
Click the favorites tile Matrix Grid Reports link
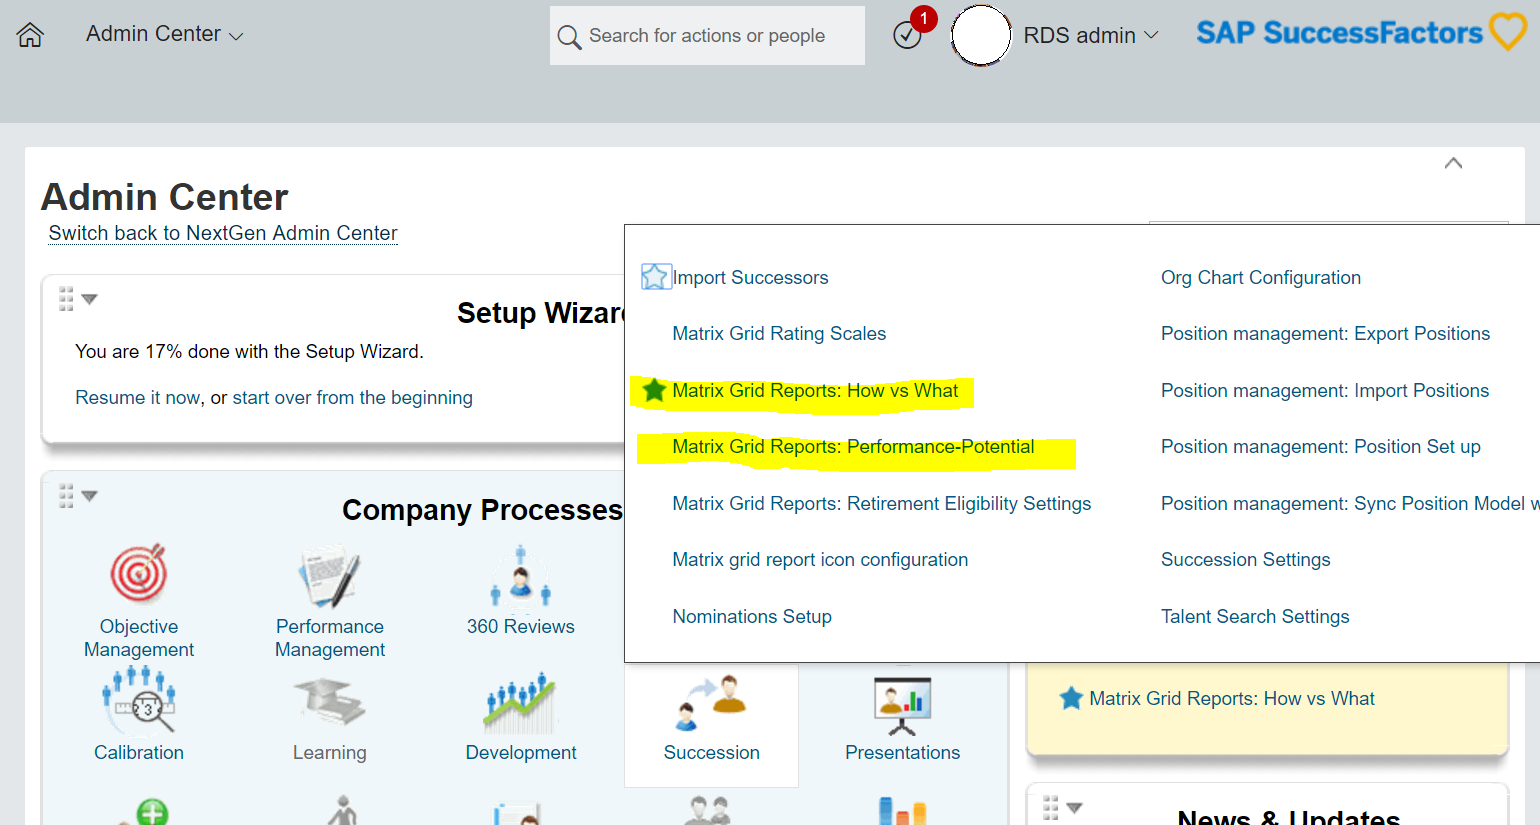(1232, 699)
